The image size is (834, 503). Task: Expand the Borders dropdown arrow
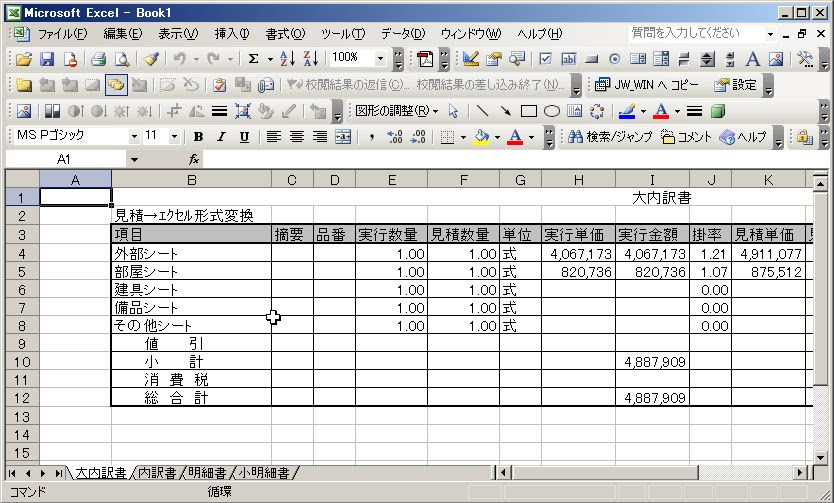tap(463, 137)
